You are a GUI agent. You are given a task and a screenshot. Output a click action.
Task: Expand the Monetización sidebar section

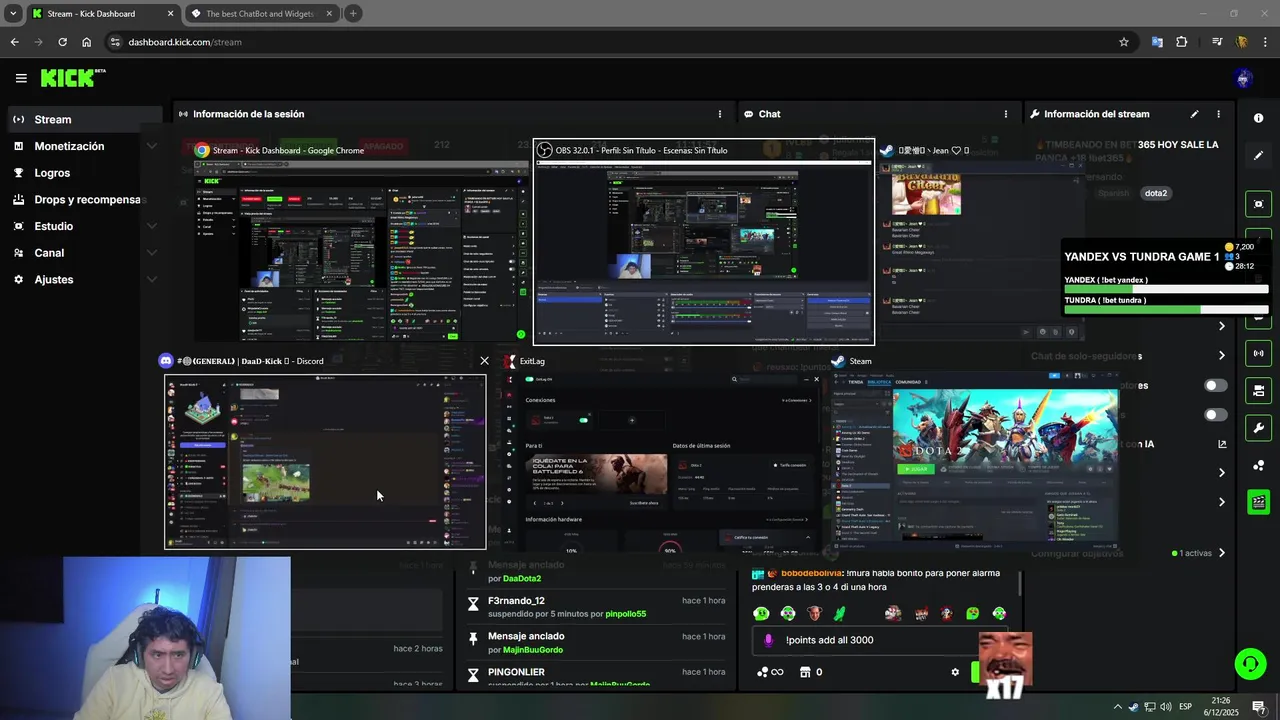(152, 146)
